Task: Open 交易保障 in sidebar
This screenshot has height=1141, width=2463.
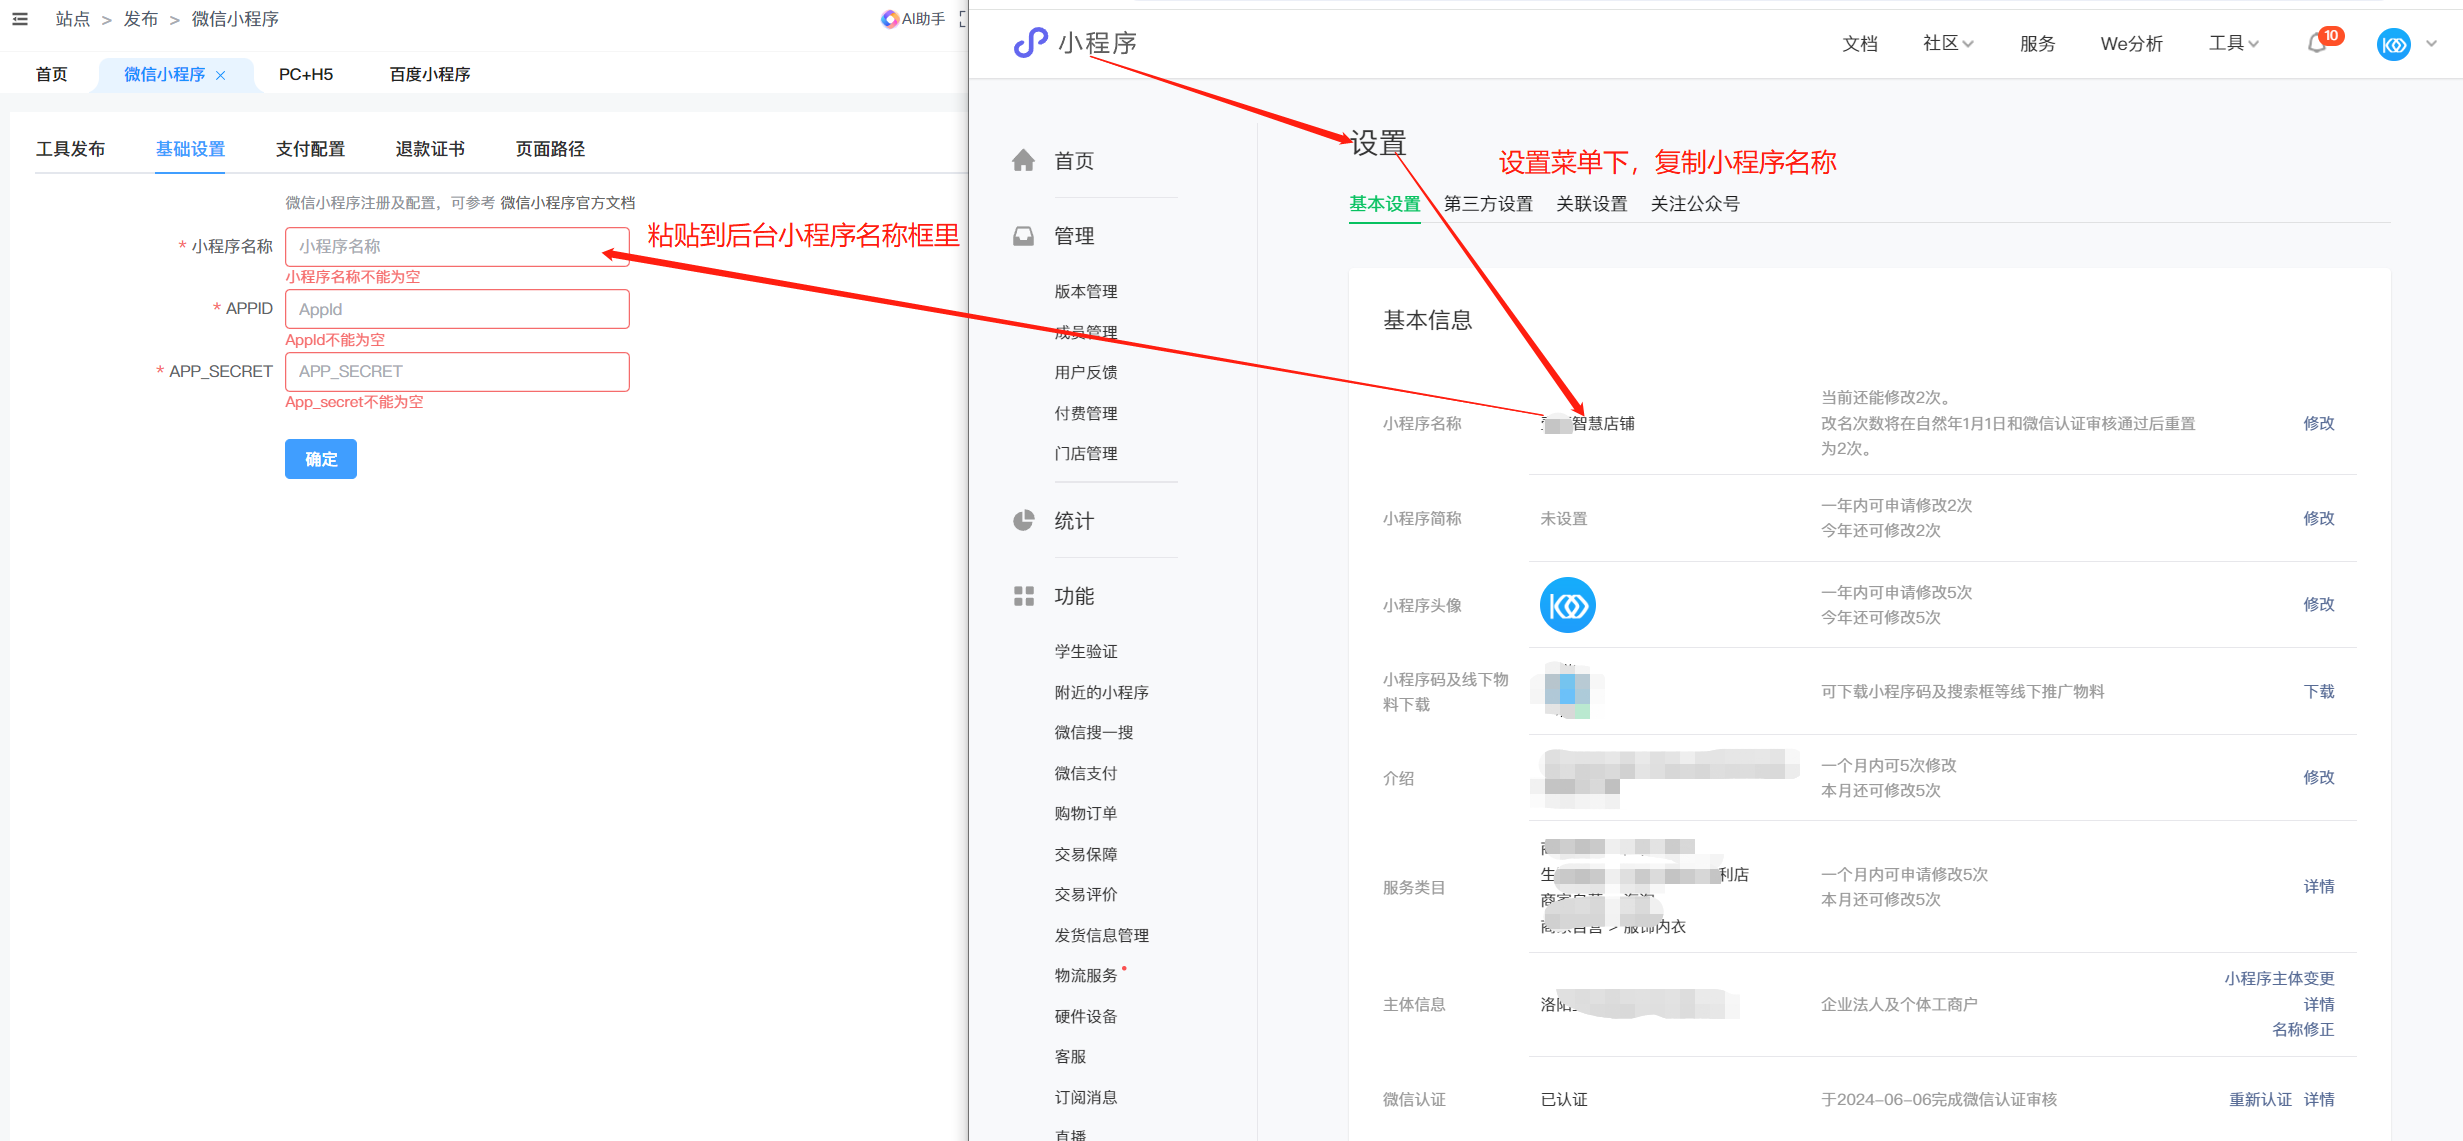Action: [x=1086, y=854]
